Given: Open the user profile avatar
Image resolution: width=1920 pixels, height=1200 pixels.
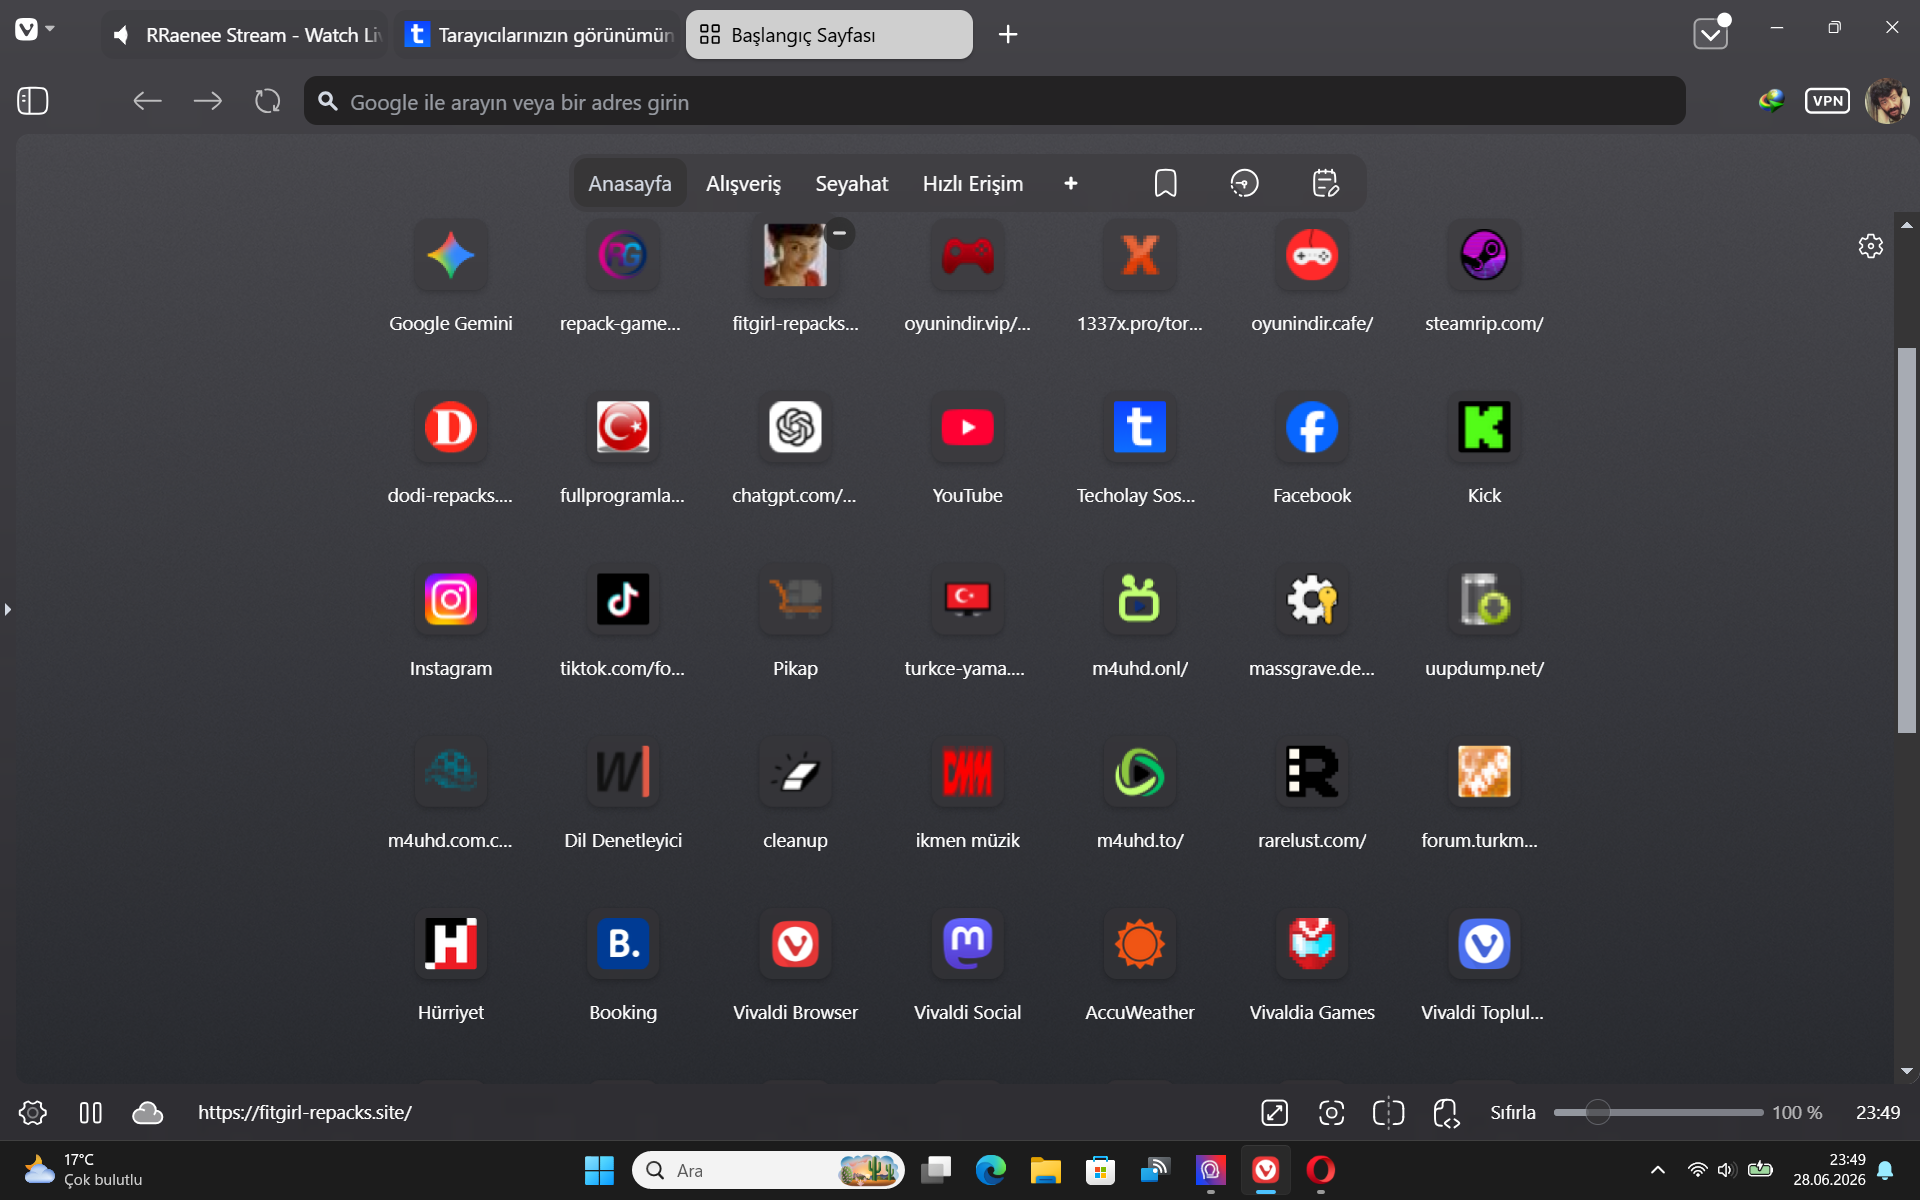Looking at the screenshot, I should [x=1887, y=101].
